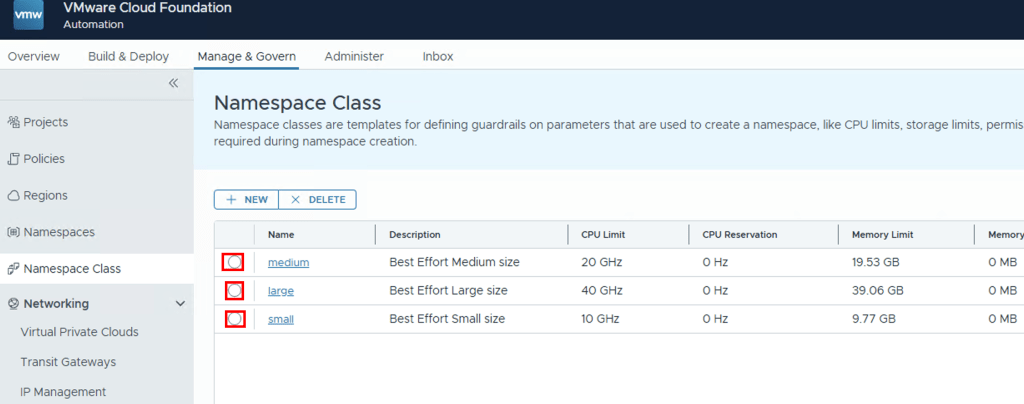The image size is (1024, 404).
Task: Switch to the Overview tab
Action: pos(33,56)
